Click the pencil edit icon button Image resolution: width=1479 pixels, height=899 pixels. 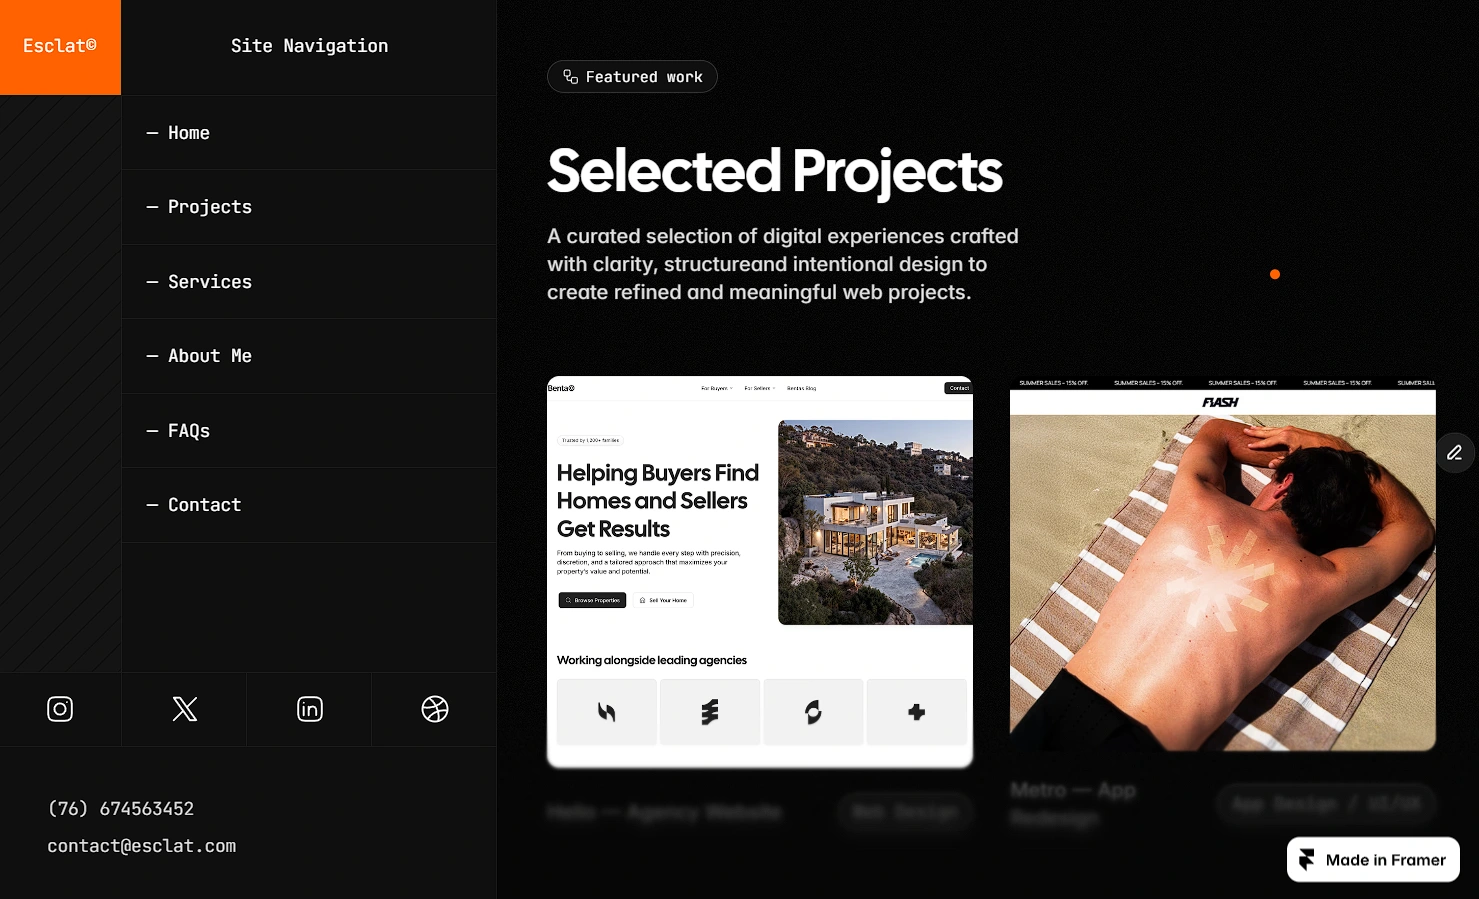(x=1455, y=453)
